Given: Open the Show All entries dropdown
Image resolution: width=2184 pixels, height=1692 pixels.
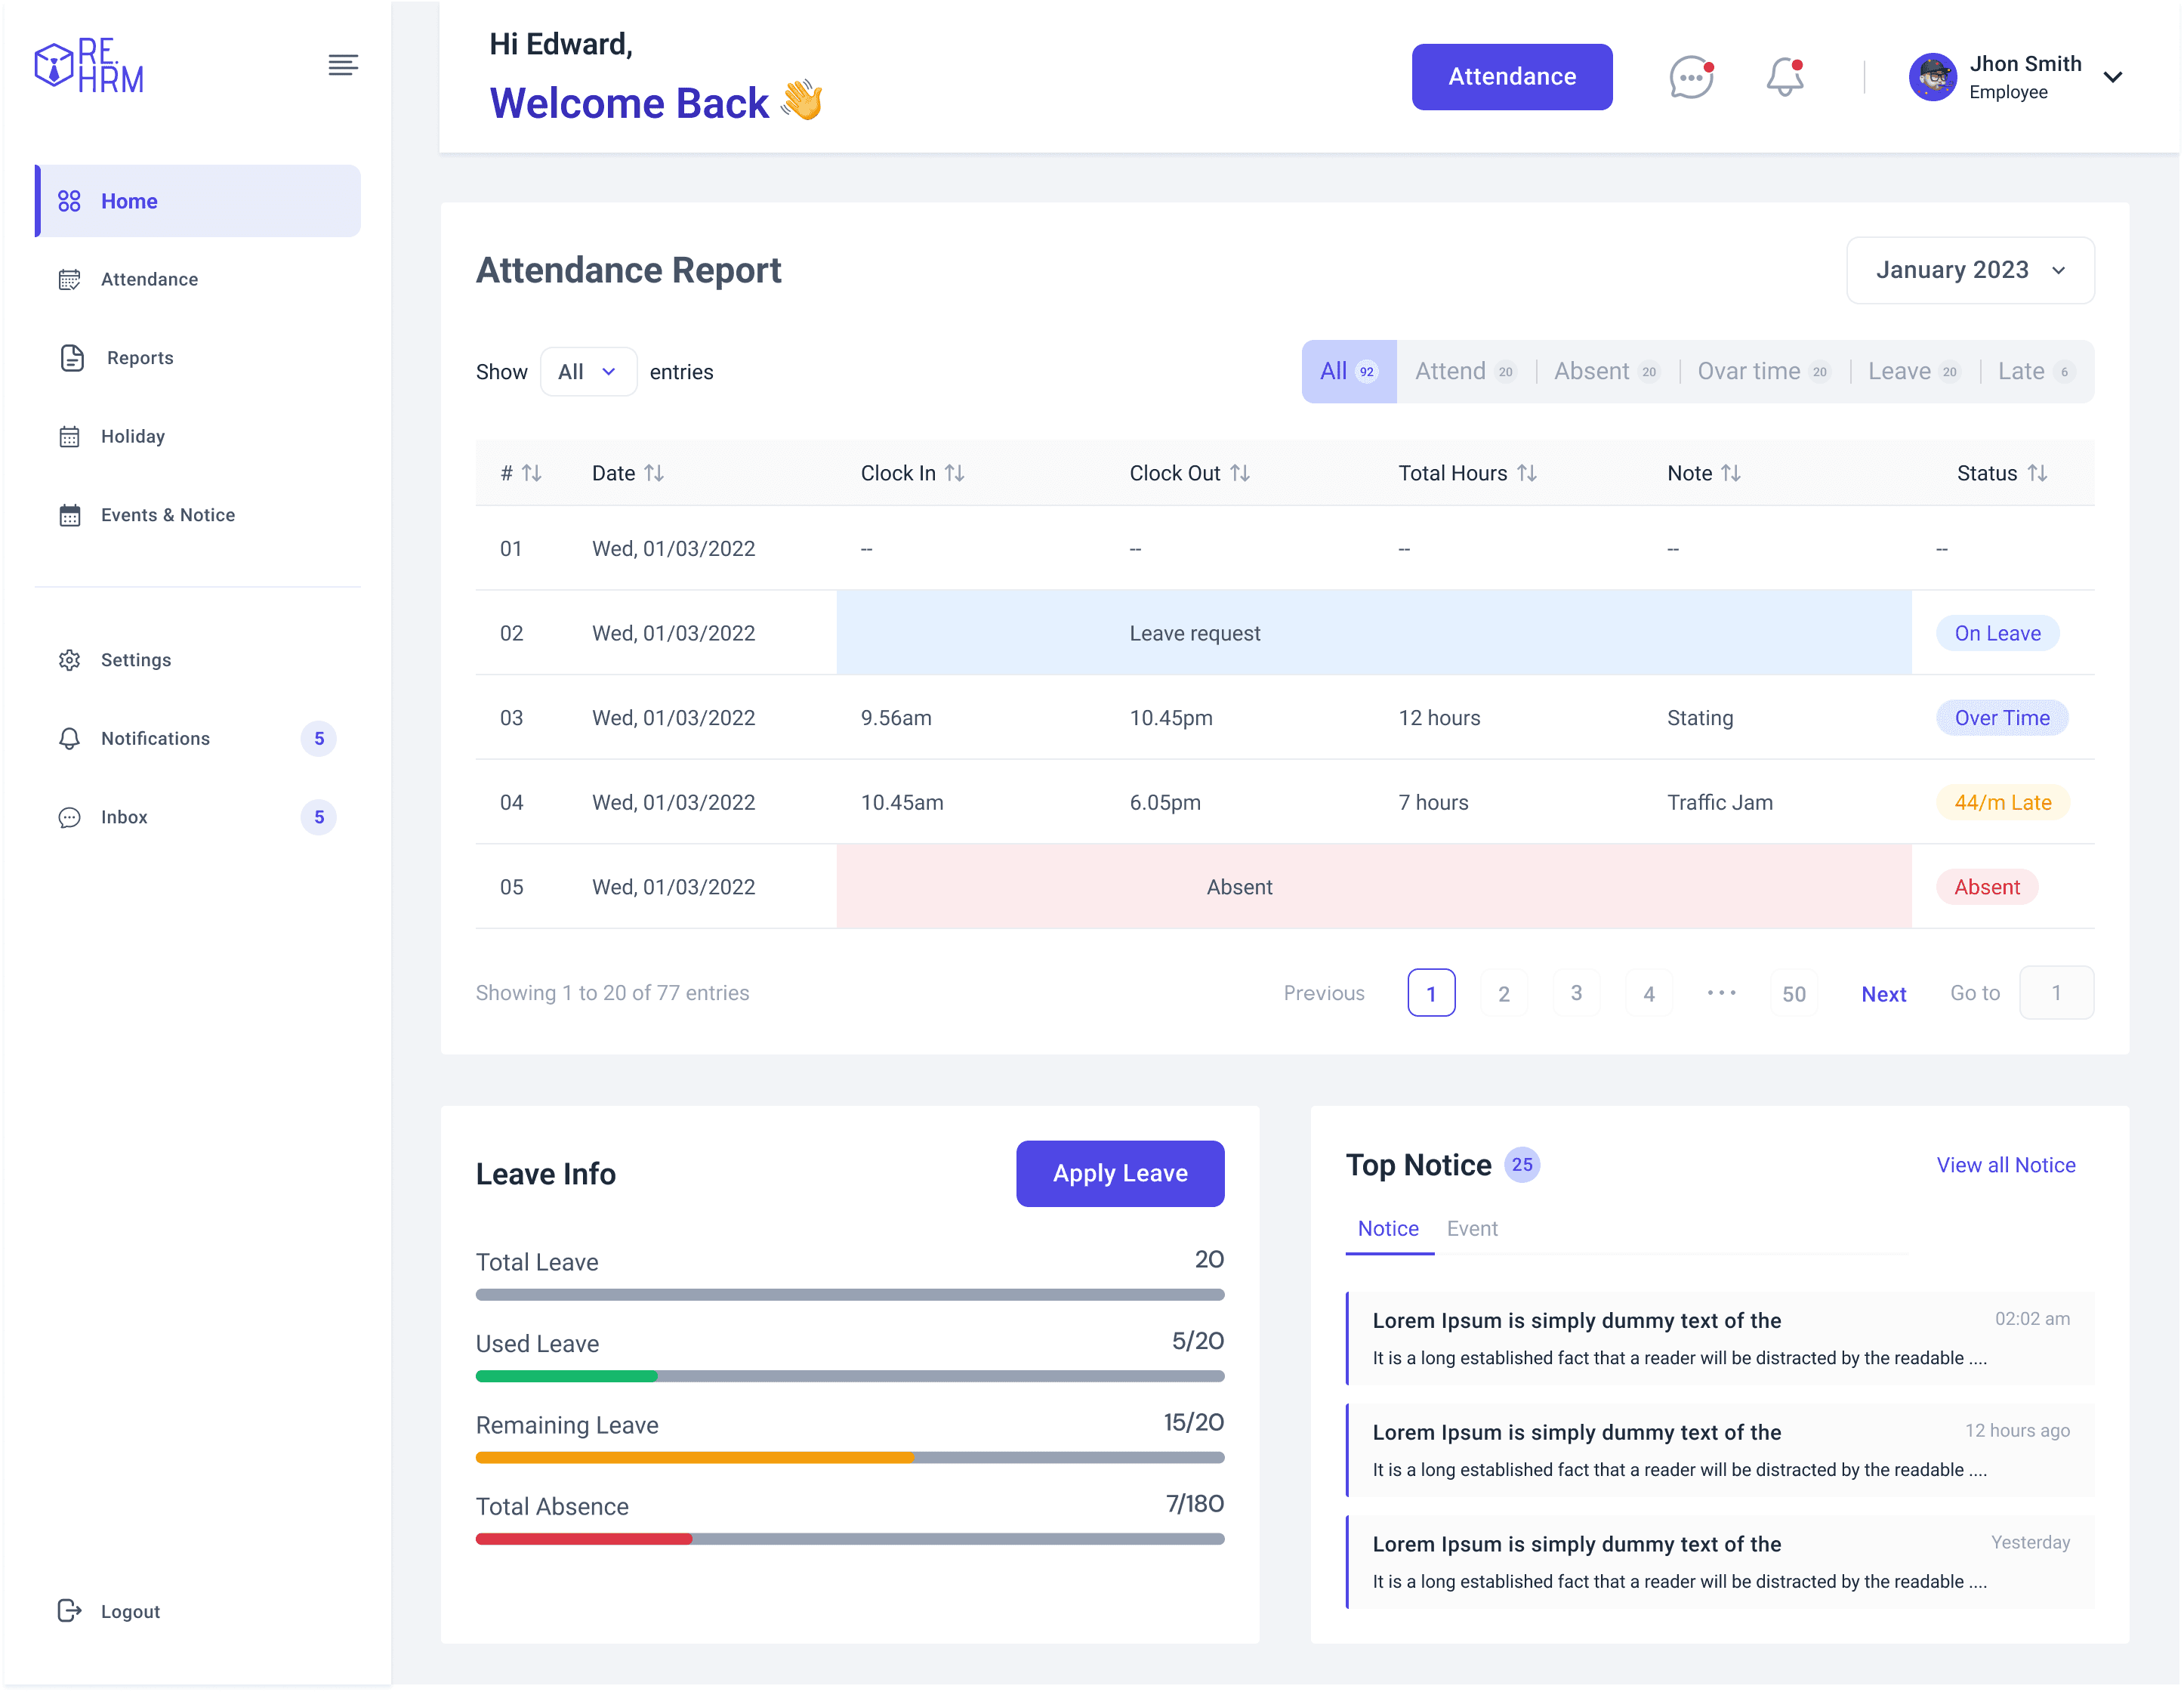Looking at the screenshot, I should 588,372.
